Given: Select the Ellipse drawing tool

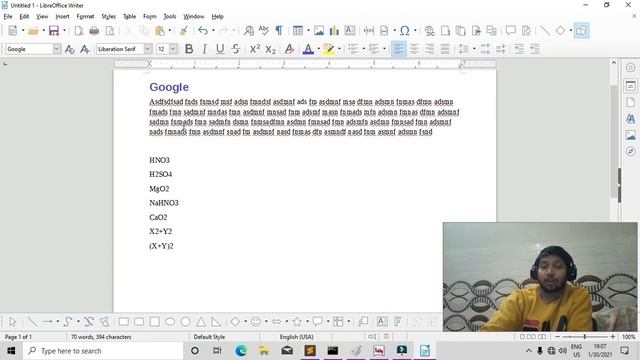Looking at the screenshot, I should click(x=170, y=322).
